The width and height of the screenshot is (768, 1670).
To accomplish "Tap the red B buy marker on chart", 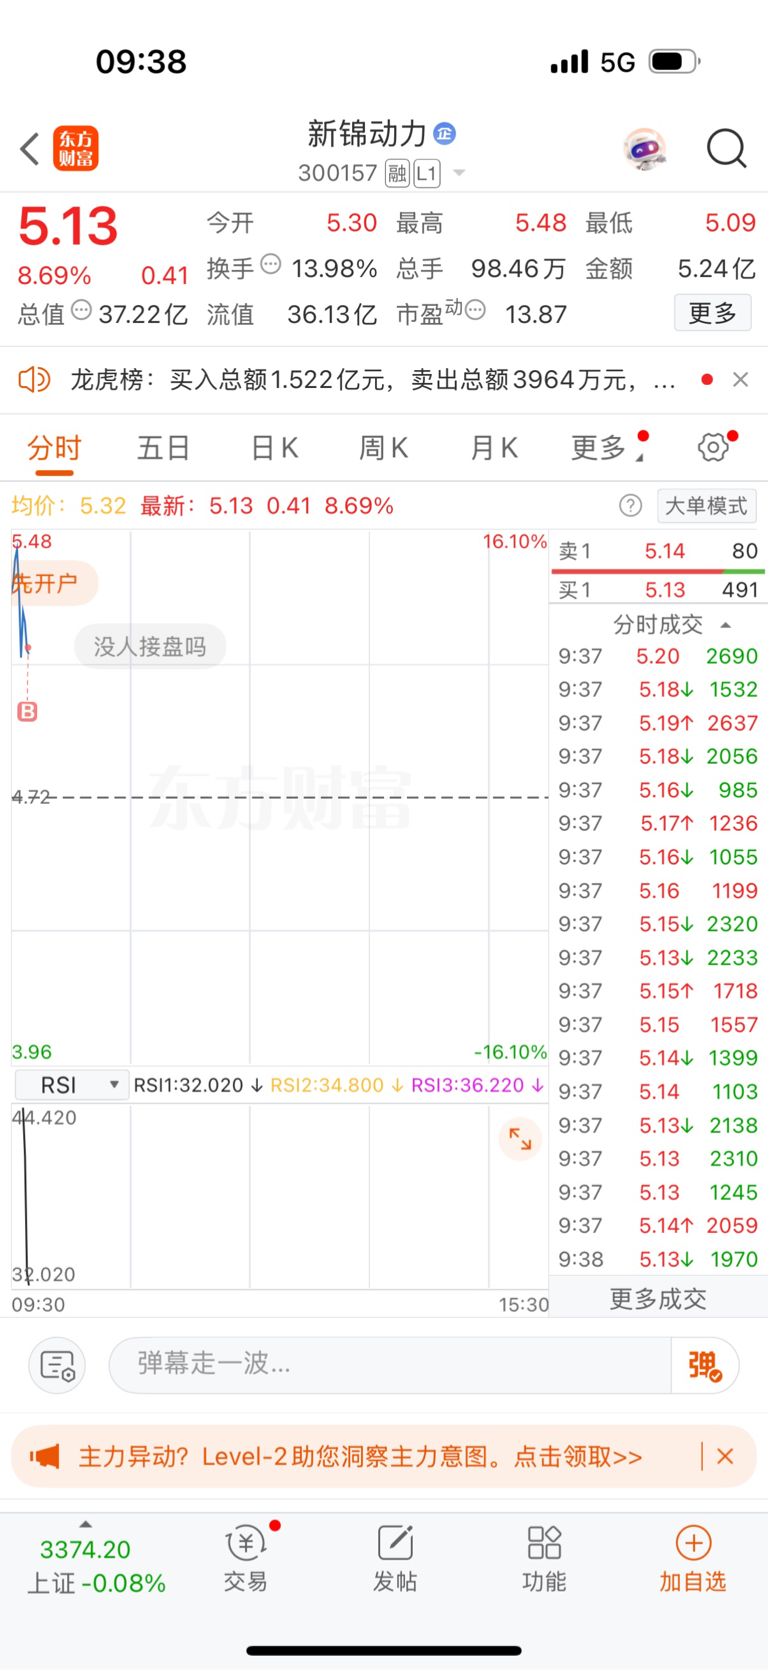I will coord(28,711).
